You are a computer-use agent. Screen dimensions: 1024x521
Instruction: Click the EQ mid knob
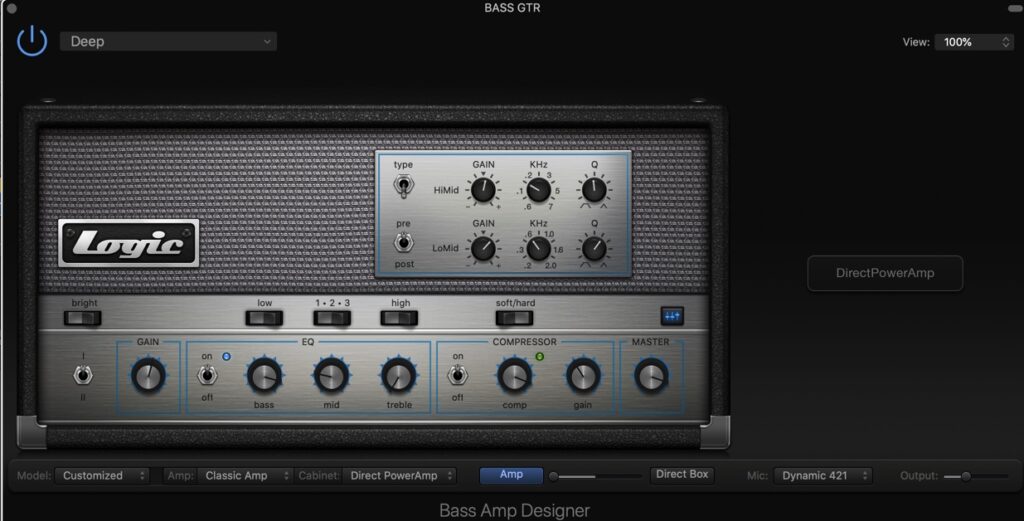click(x=332, y=375)
